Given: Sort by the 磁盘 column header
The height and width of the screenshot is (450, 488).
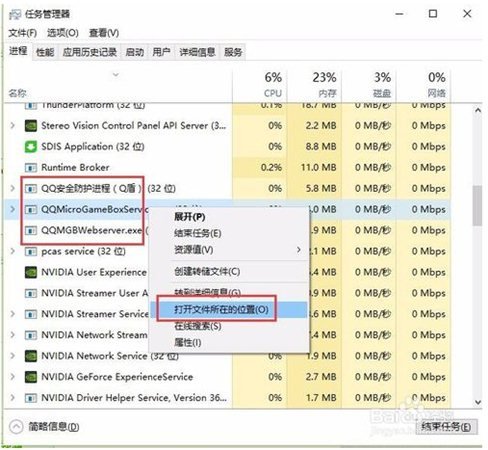Looking at the screenshot, I should [368, 85].
